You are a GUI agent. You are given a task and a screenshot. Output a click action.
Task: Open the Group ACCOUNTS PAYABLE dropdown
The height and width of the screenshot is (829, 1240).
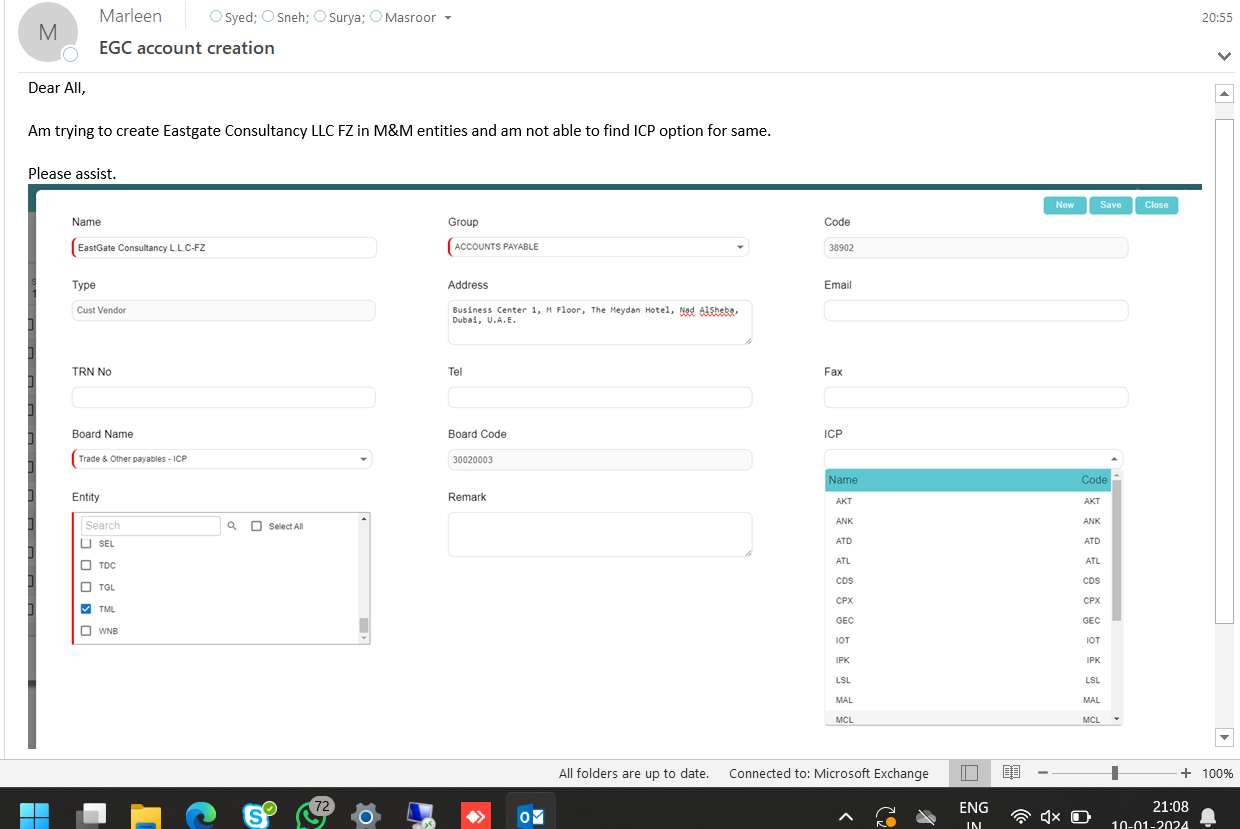pyautogui.click(x=739, y=247)
